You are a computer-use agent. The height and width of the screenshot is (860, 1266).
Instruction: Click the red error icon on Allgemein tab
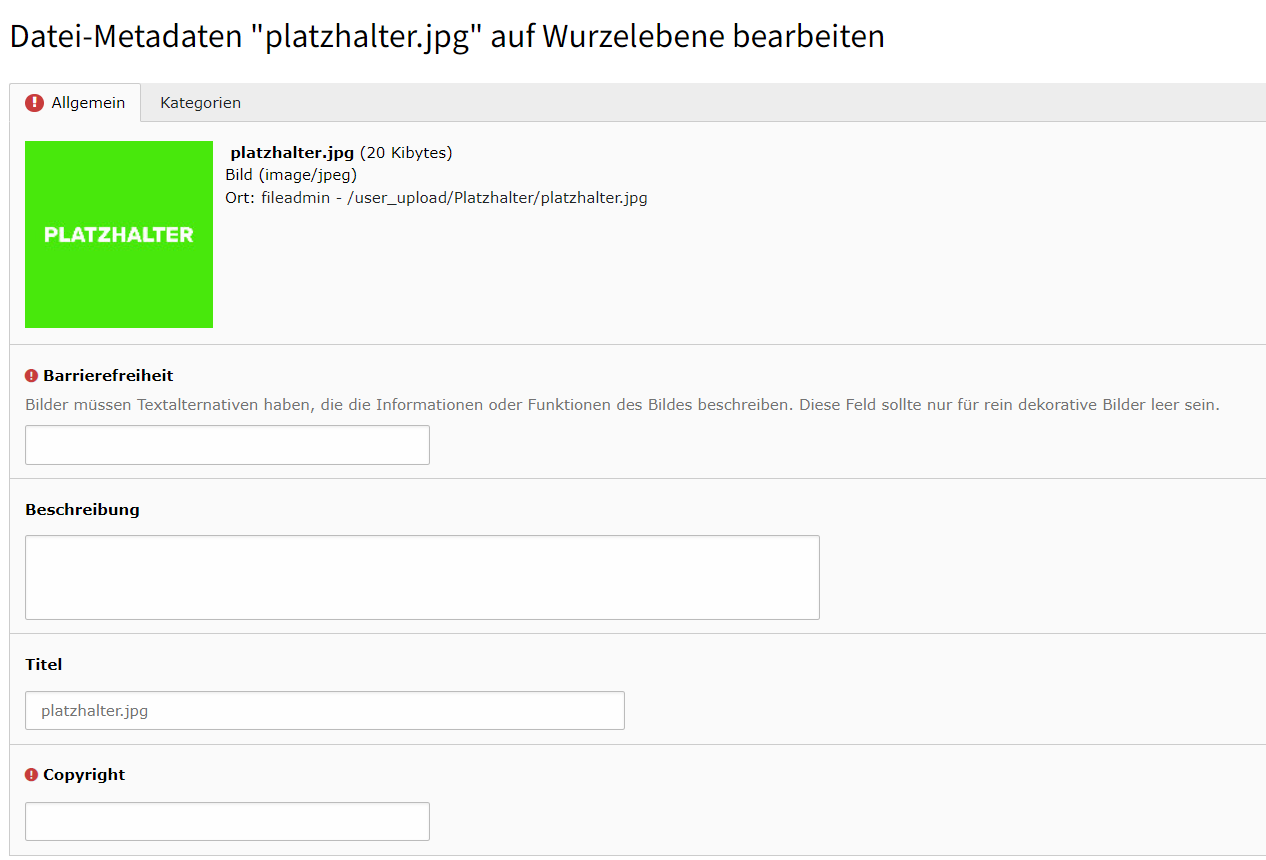point(35,103)
